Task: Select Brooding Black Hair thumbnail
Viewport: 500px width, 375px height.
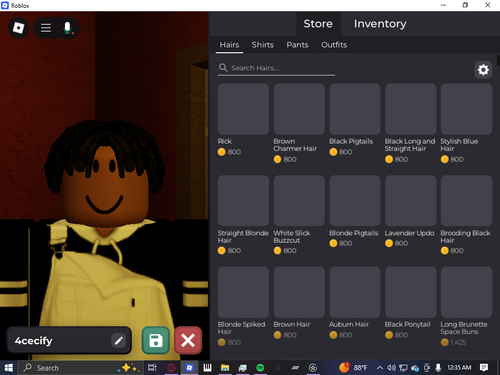Action: click(x=466, y=201)
